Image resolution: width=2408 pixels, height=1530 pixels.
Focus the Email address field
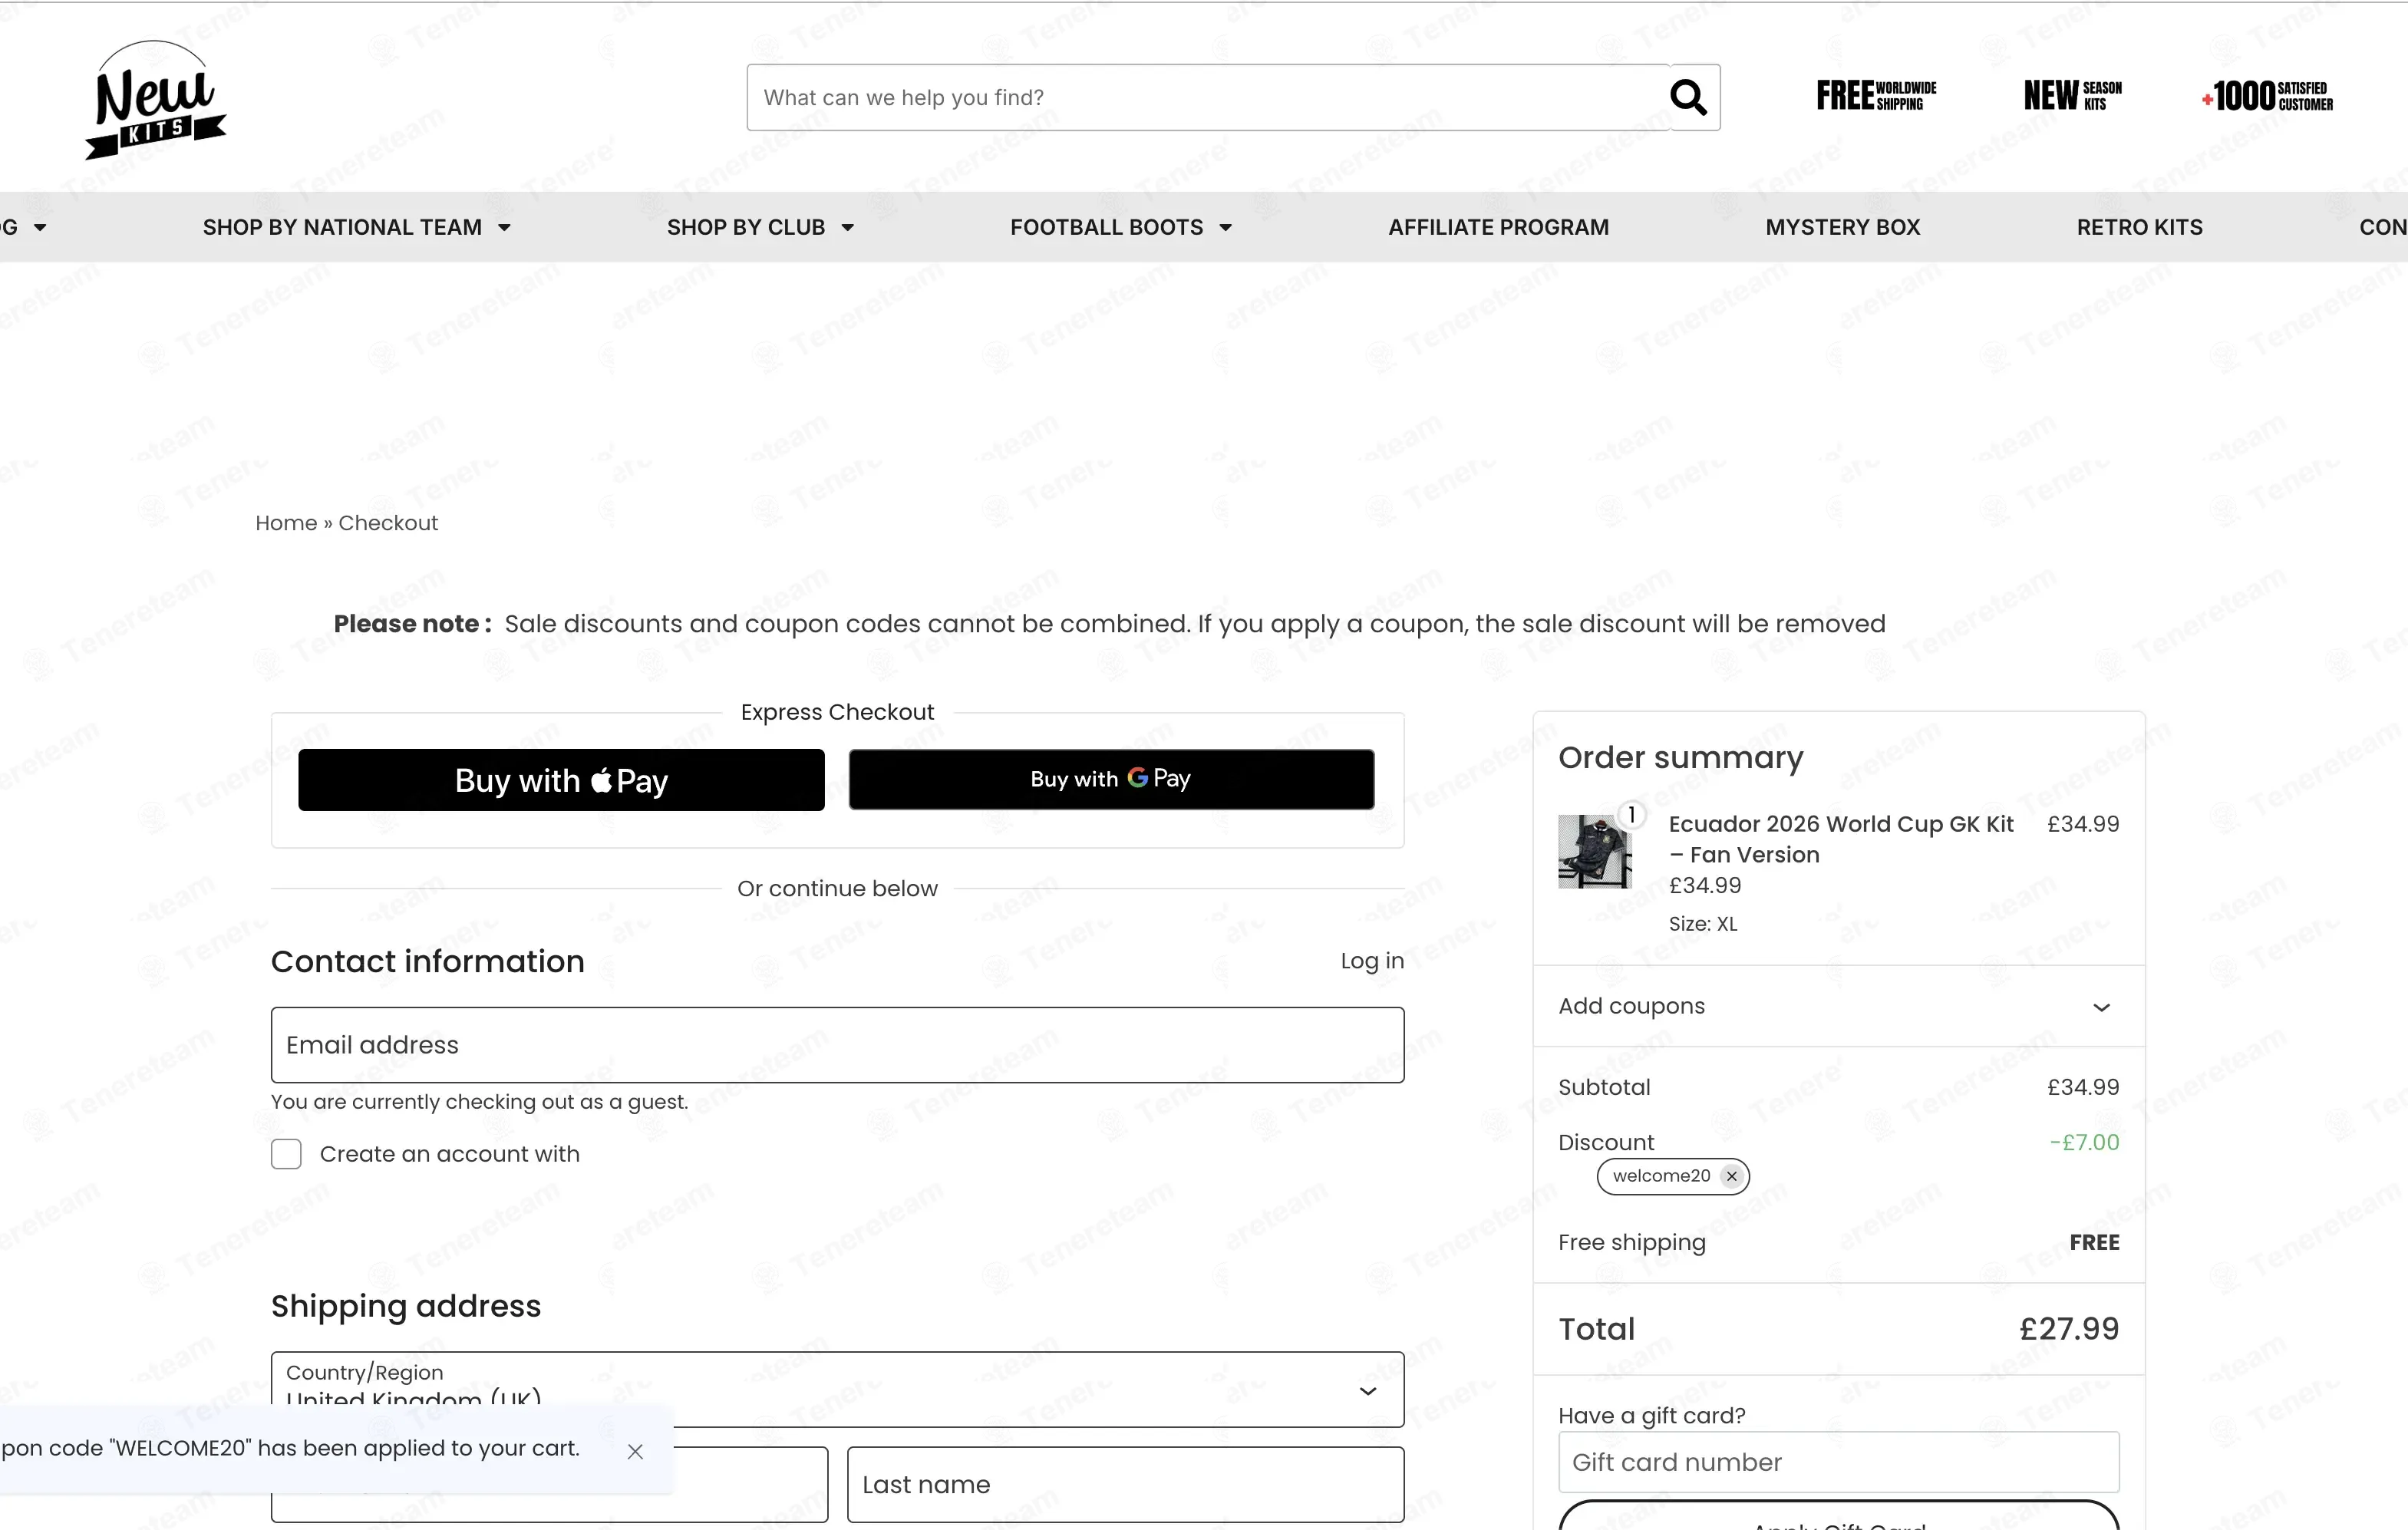coord(837,1045)
